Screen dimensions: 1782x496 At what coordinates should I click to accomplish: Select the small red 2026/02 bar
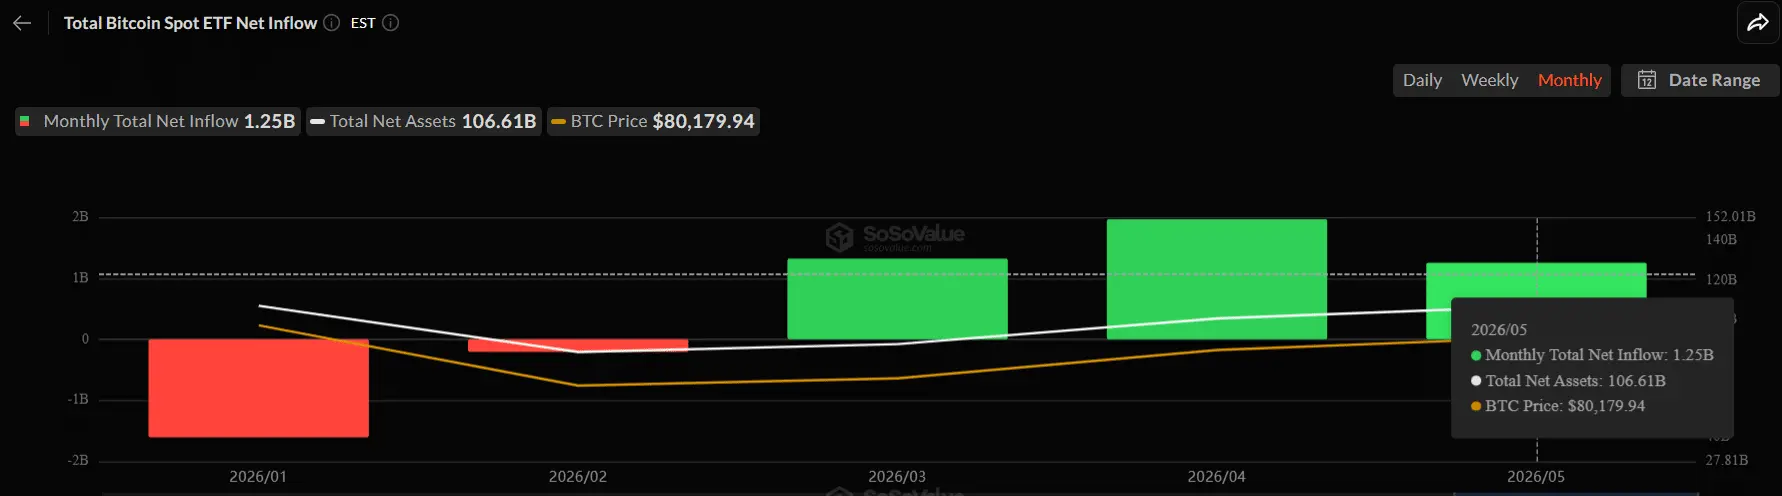click(x=578, y=345)
